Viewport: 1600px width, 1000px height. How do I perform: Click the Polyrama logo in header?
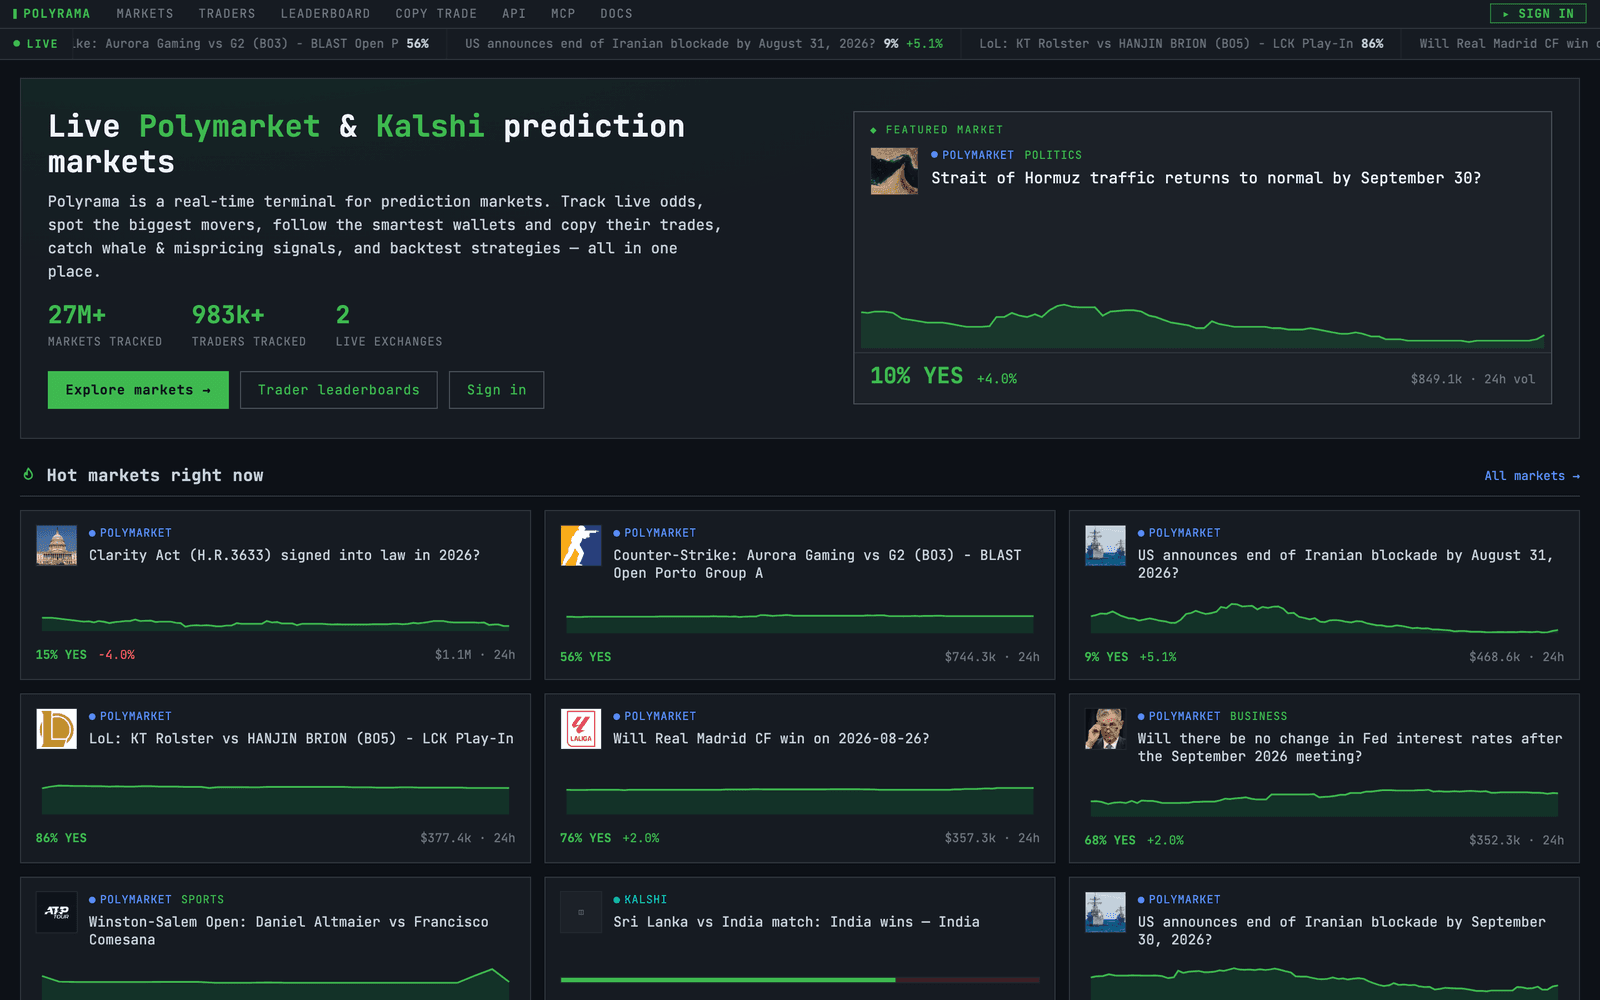(x=51, y=14)
